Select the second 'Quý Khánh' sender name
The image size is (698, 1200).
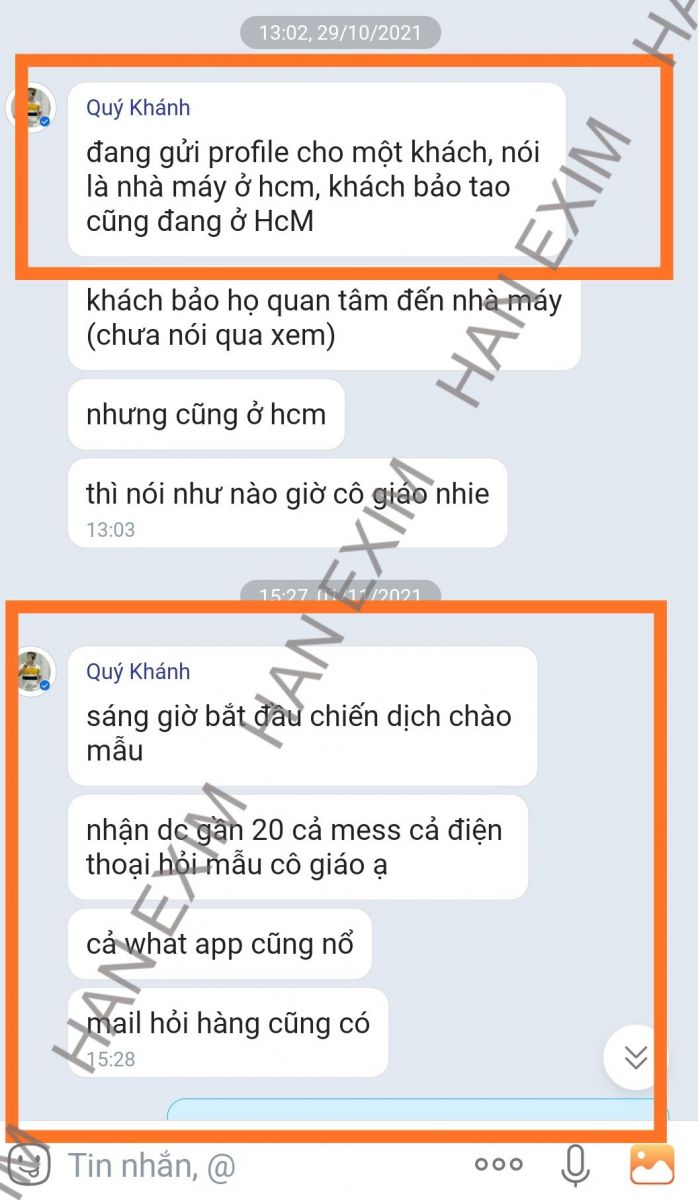coord(138,672)
